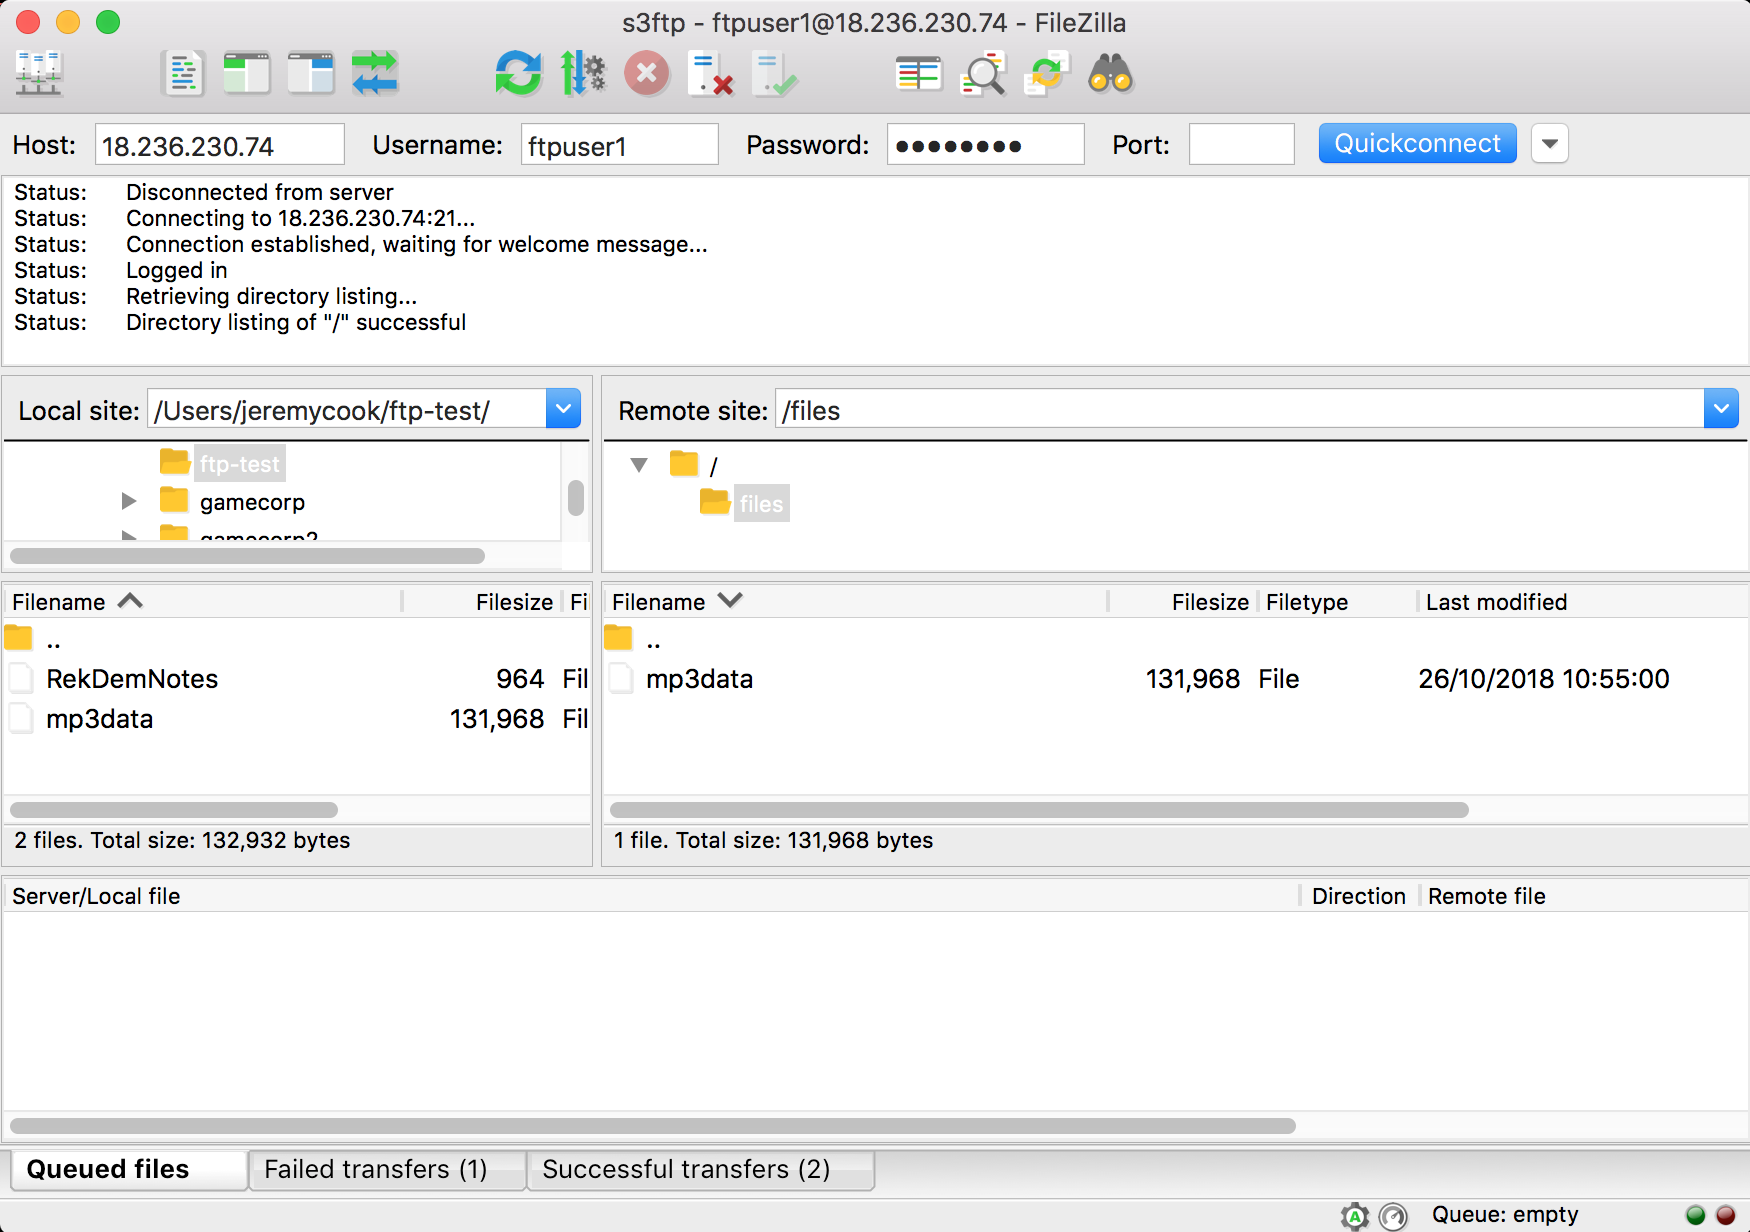The height and width of the screenshot is (1232, 1750).
Task: Open the Local site path dropdown
Action: (563, 409)
